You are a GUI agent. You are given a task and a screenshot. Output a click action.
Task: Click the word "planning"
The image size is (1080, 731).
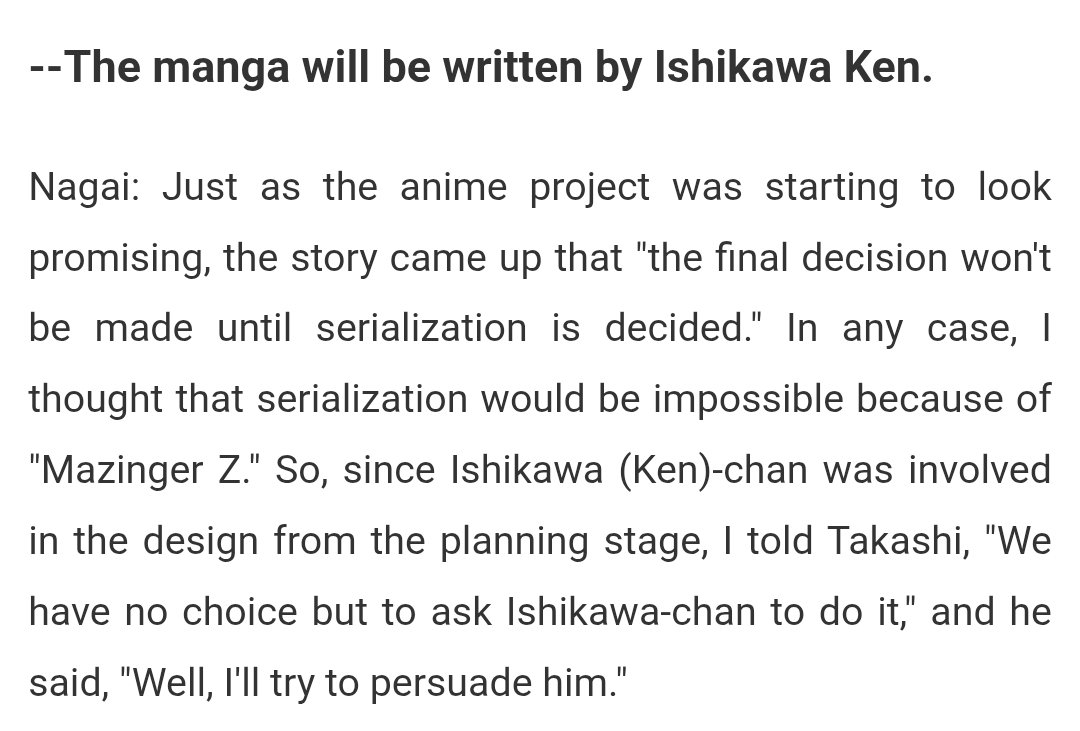tap(515, 542)
